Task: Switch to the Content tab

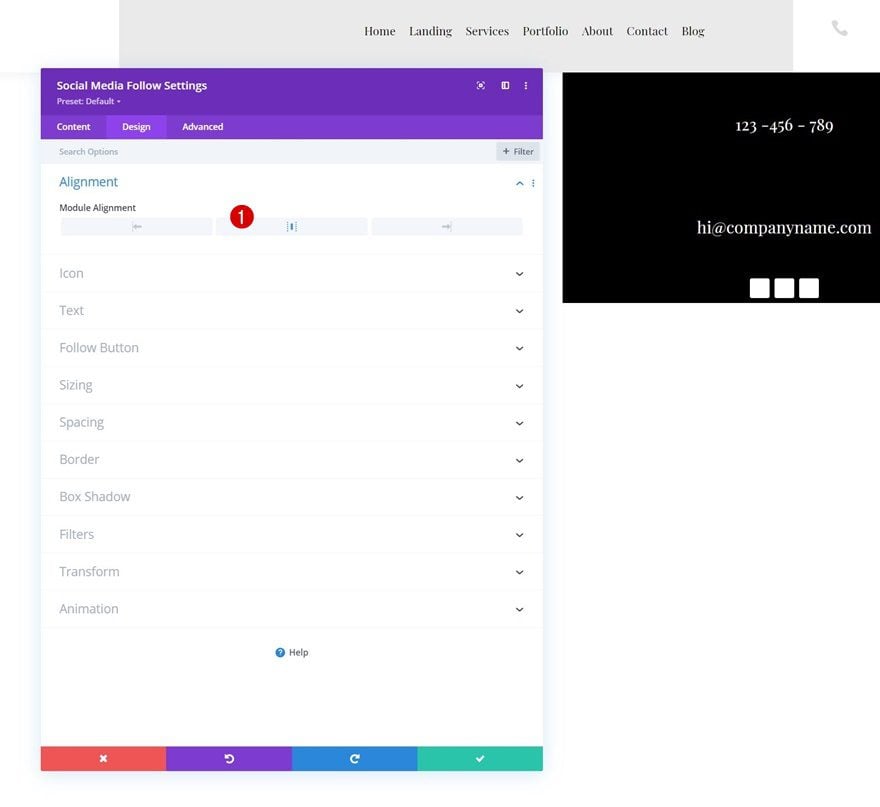Action: tap(74, 127)
